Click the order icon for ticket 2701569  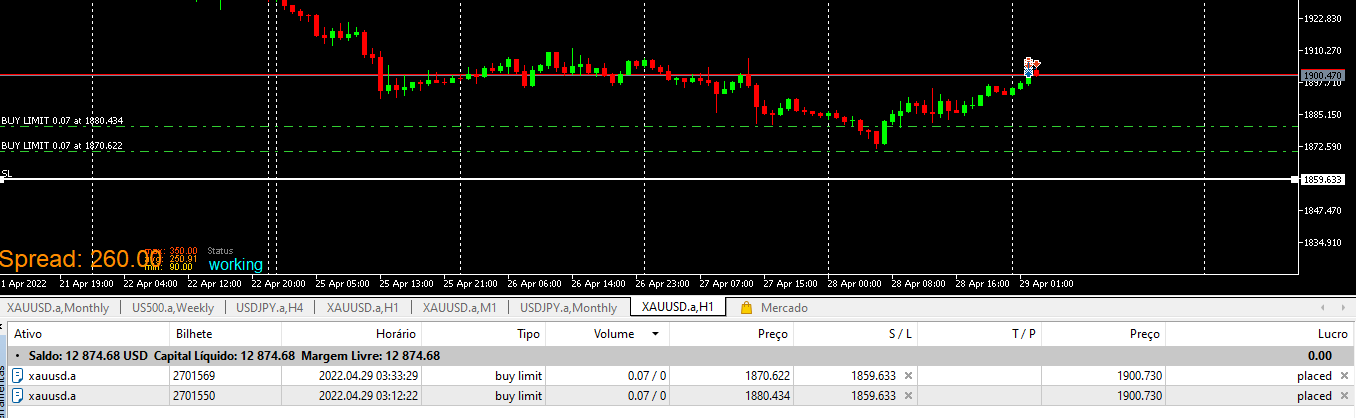tap(17, 376)
